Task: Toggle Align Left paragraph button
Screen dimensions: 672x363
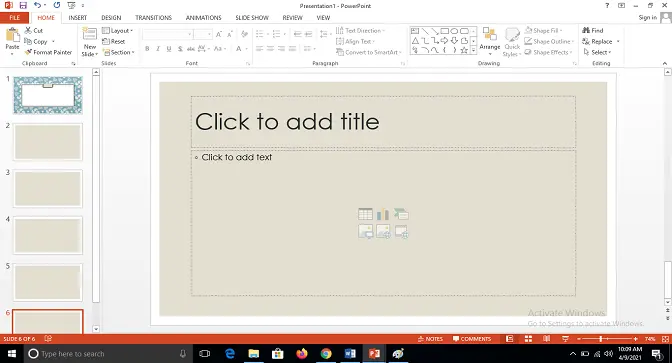Action: tap(260, 48)
